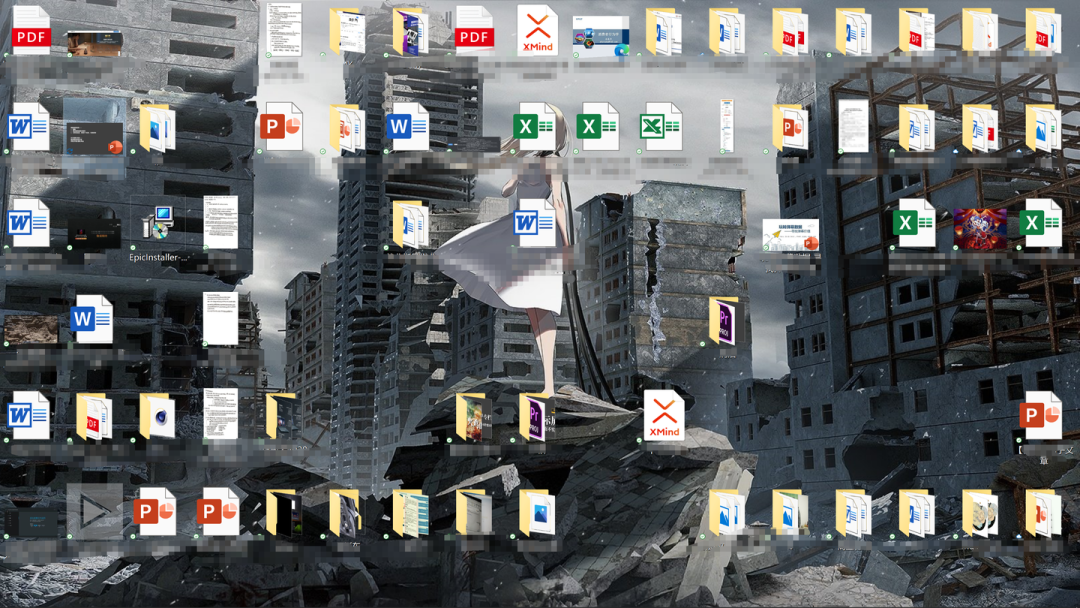Open the PowerPoint folder under the steel frame
The width and height of the screenshot is (1080, 608).
(790, 127)
